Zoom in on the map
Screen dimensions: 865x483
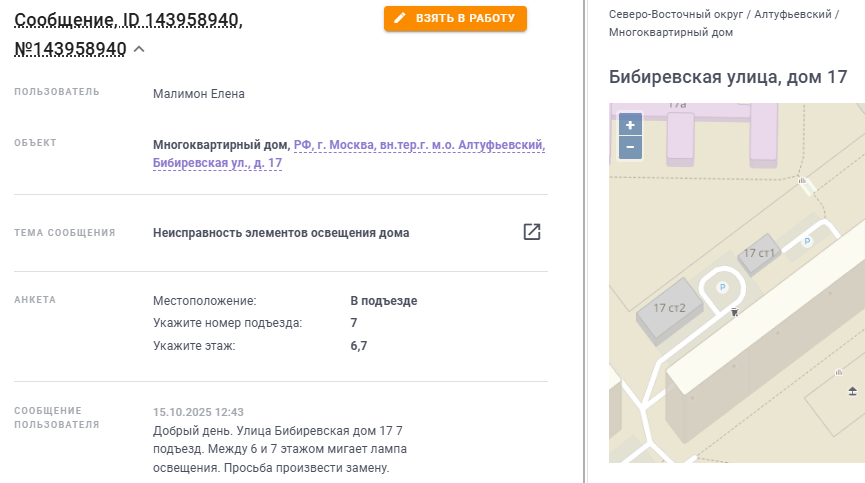tap(630, 126)
